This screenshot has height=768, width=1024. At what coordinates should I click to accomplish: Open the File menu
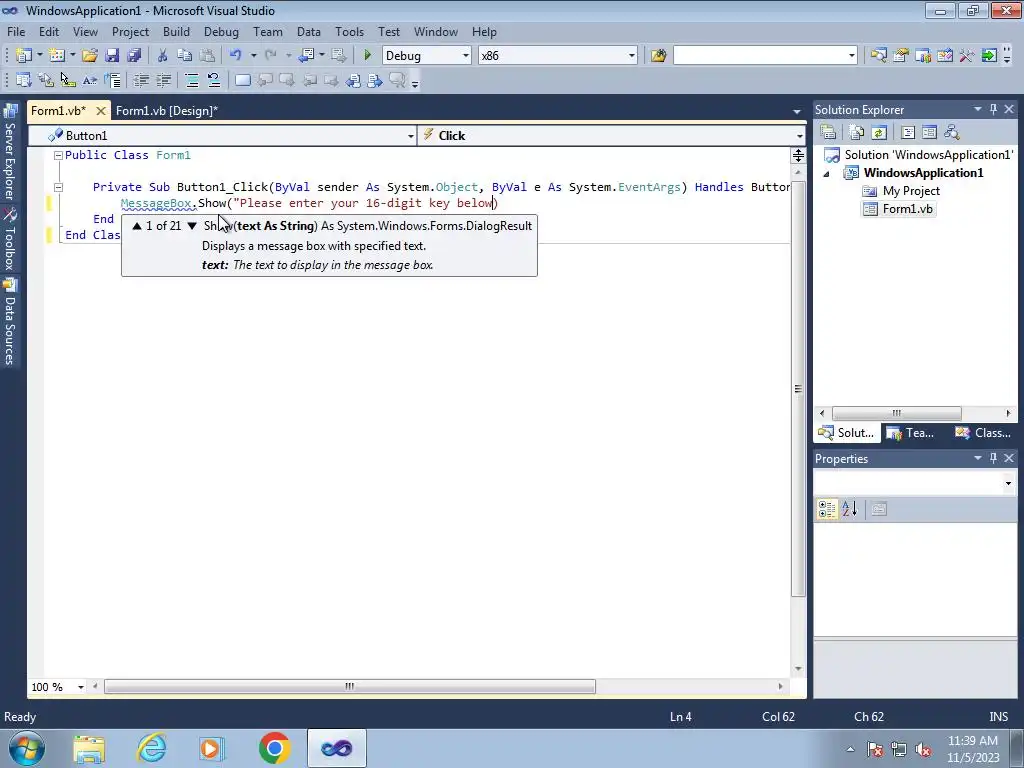[x=16, y=31]
